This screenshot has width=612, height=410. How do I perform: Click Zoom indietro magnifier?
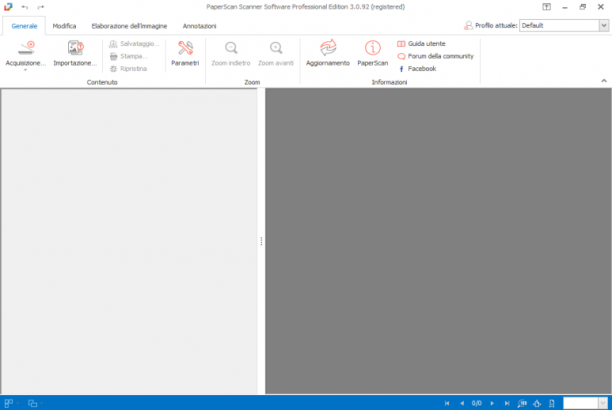pyautogui.click(x=231, y=53)
